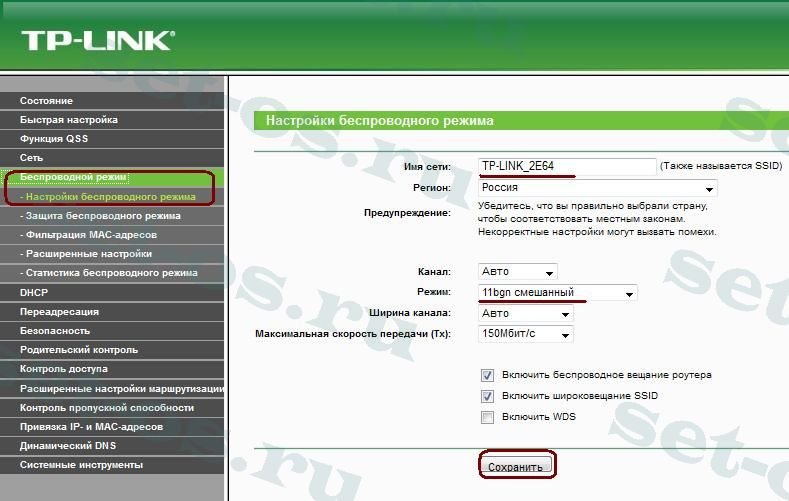Open the Регион dropdown showing Россия
The image size is (789, 501).
pyautogui.click(x=597, y=188)
